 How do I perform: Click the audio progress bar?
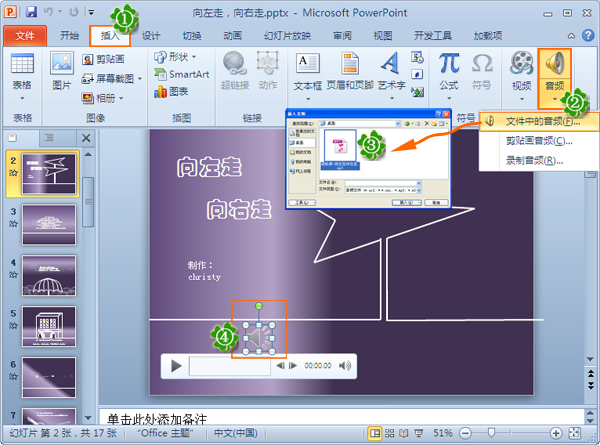point(230,366)
